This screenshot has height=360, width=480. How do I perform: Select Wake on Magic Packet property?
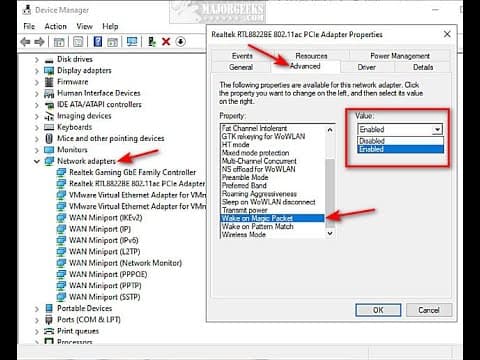click(x=272, y=218)
